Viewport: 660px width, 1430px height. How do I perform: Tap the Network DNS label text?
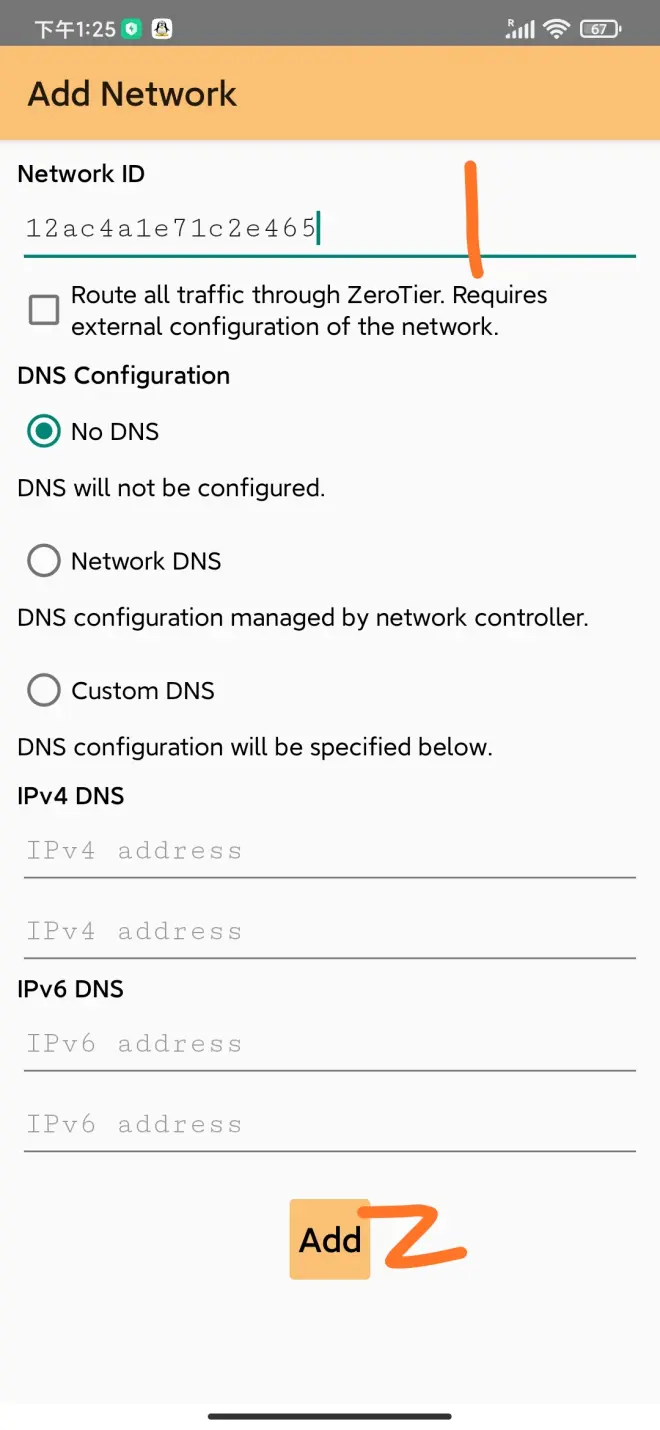pos(146,561)
